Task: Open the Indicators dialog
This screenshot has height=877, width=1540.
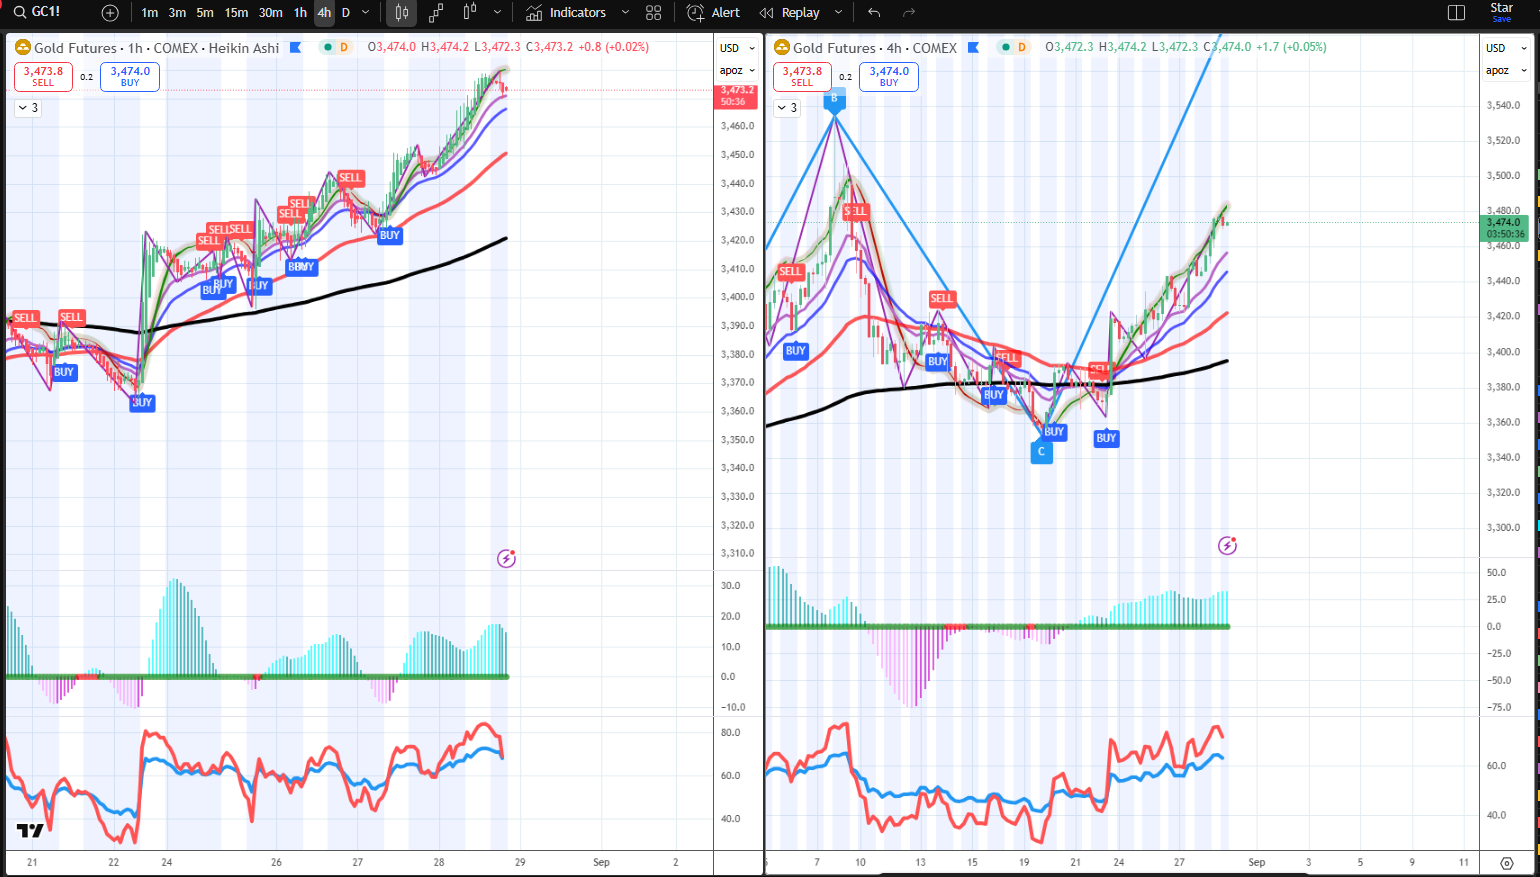Action: 566,13
